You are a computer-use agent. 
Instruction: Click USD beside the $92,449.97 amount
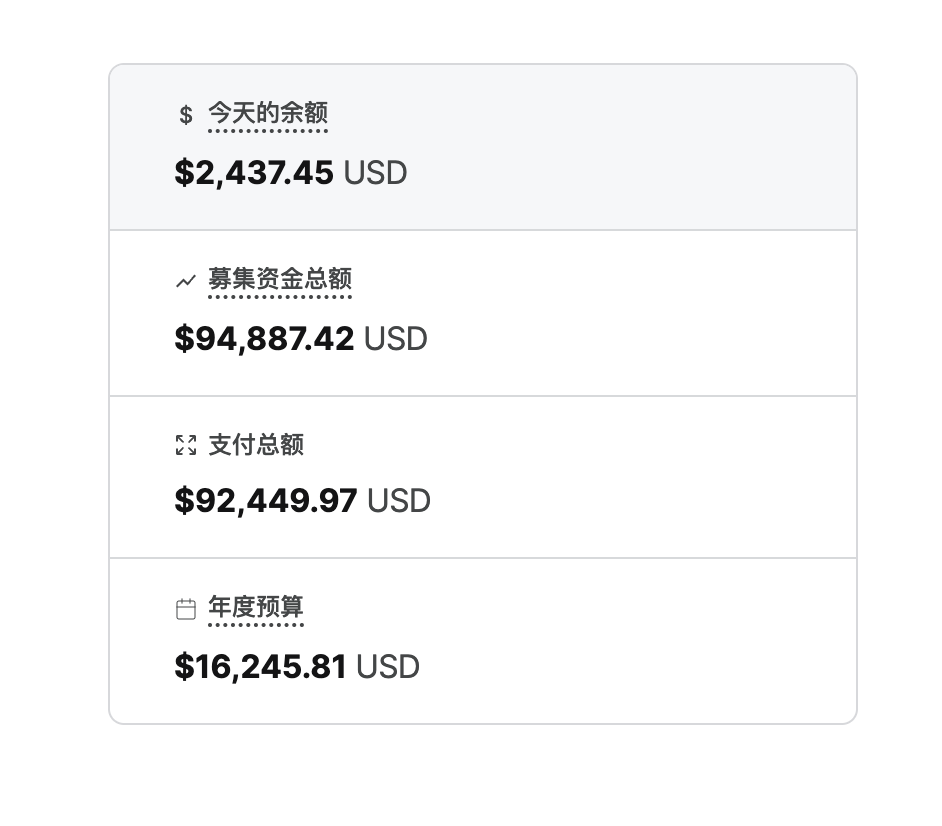point(399,501)
